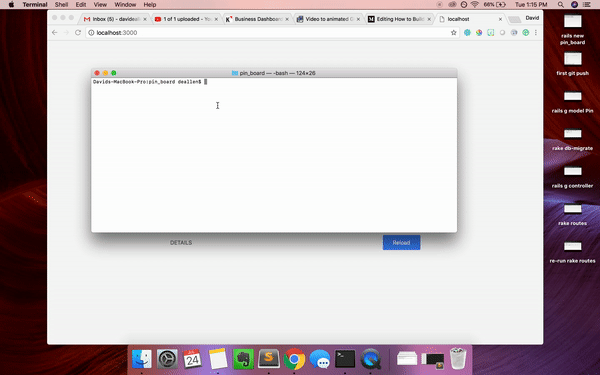Click Chrome's back arrow button
This screenshot has height=375, width=600.
(55, 33)
